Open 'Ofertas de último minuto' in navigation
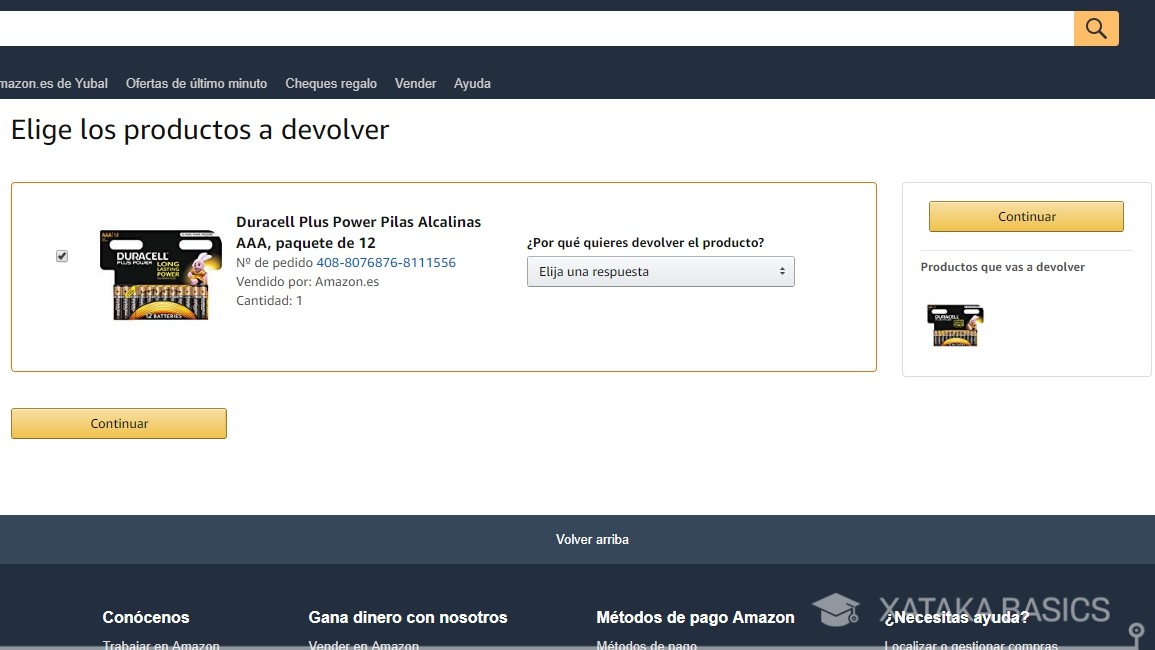This screenshot has width=1155, height=650. 196,83
